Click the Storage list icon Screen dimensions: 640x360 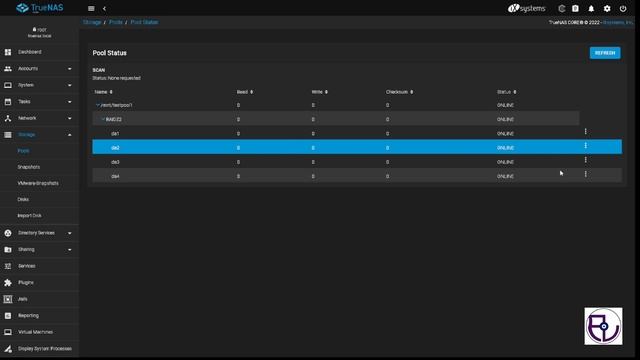tap(8, 135)
